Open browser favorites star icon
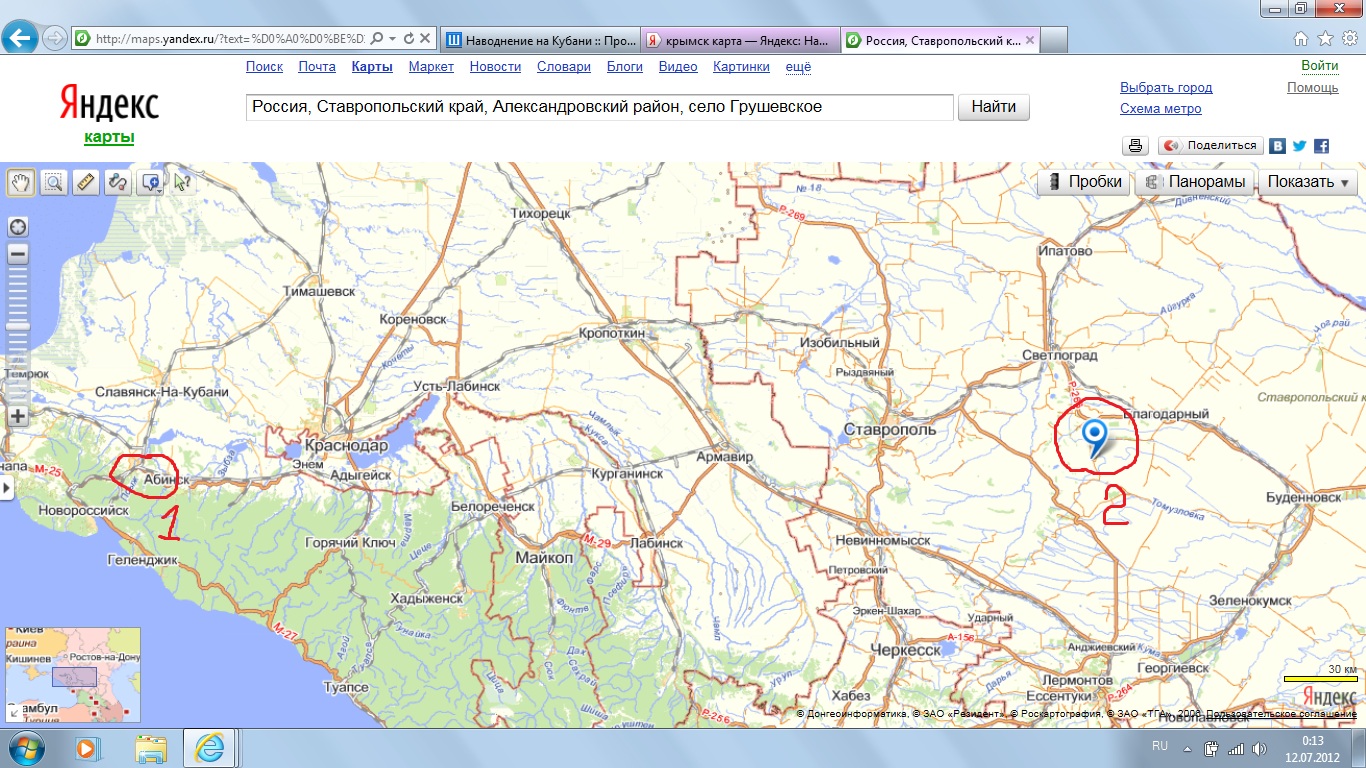The width and height of the screenshot is (1366, 768). click(1325, 39)
